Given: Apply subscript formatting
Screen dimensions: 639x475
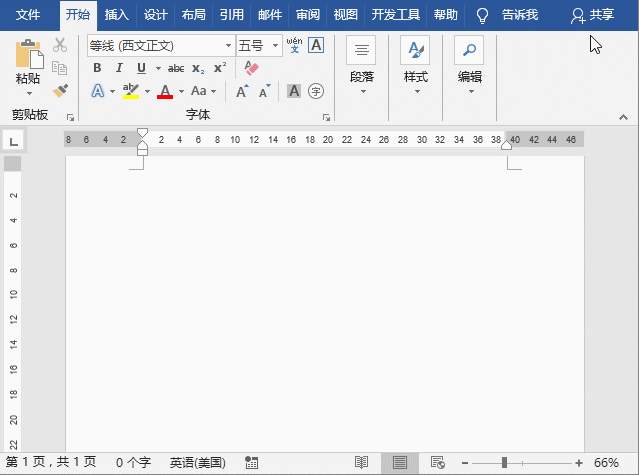Looking at the screenshot, I should pyautogui.click(x=198, y=68).
